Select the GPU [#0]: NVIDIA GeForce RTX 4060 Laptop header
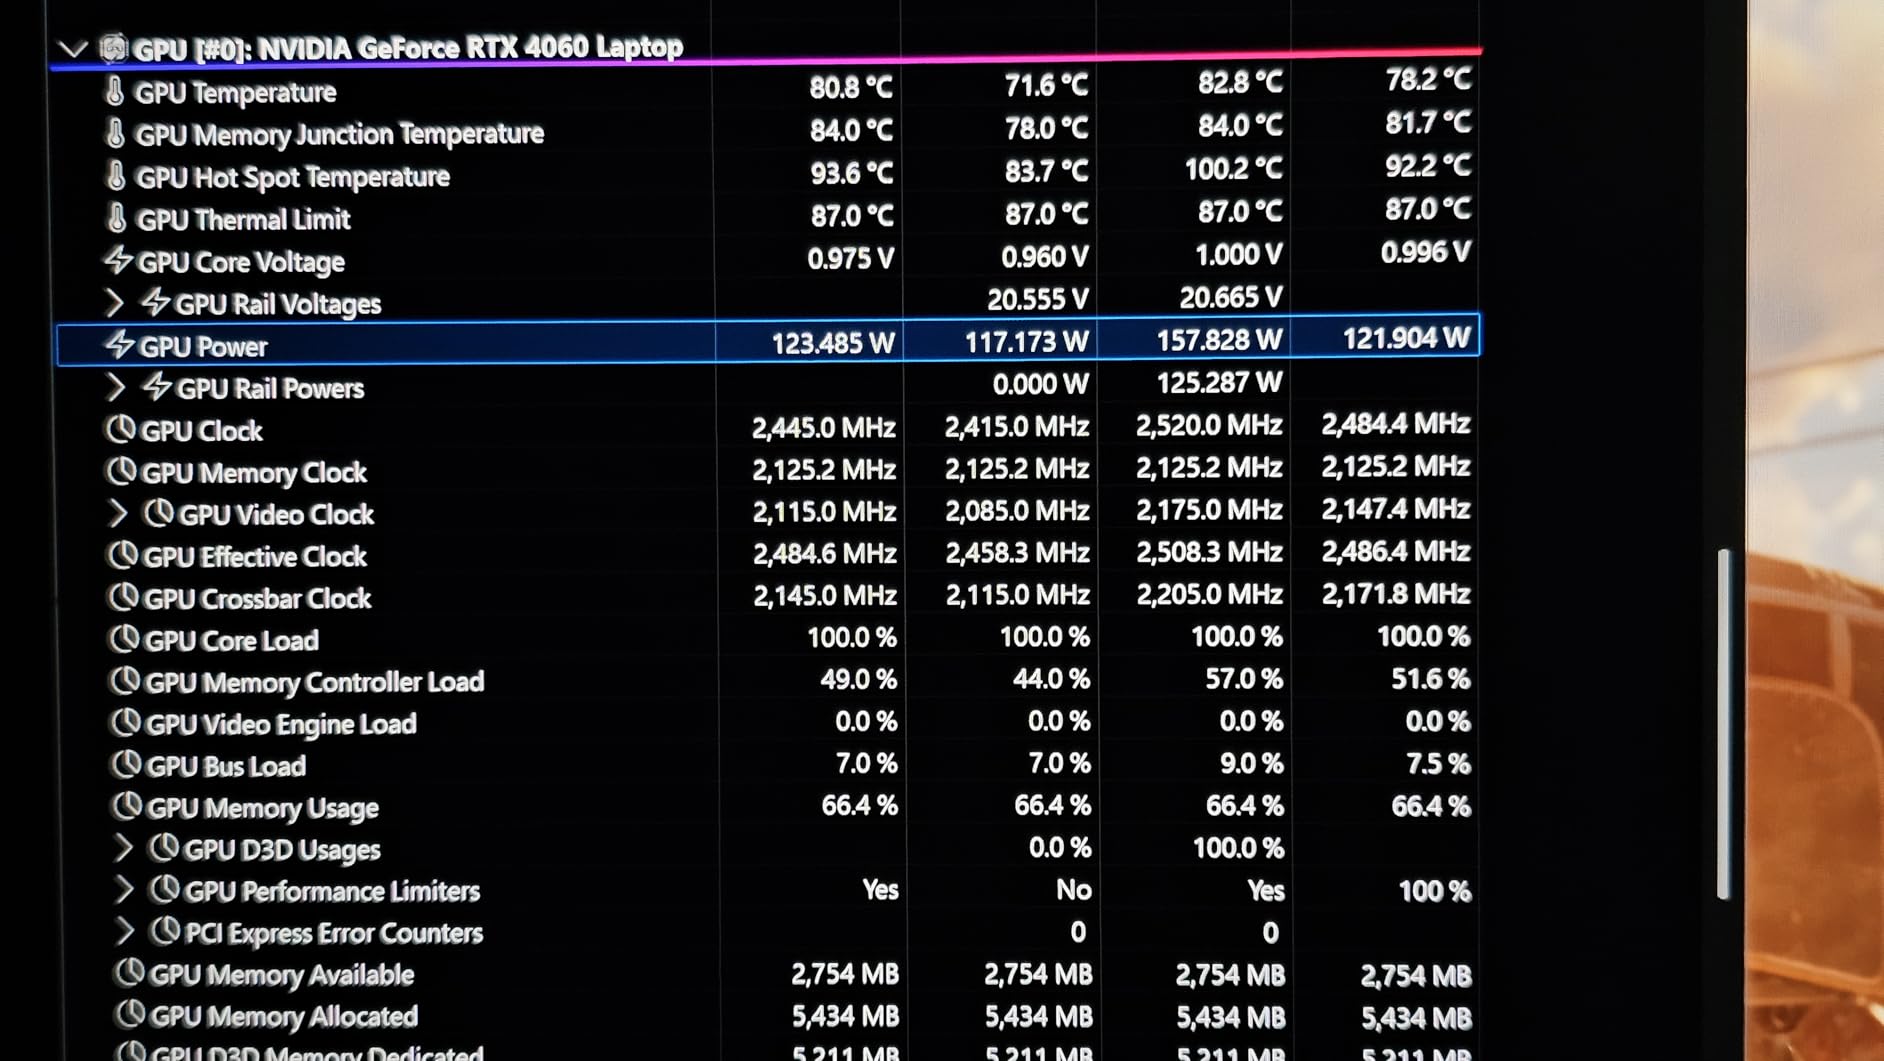Screen dimensions: 1884x1061 [x=408, y=48]
